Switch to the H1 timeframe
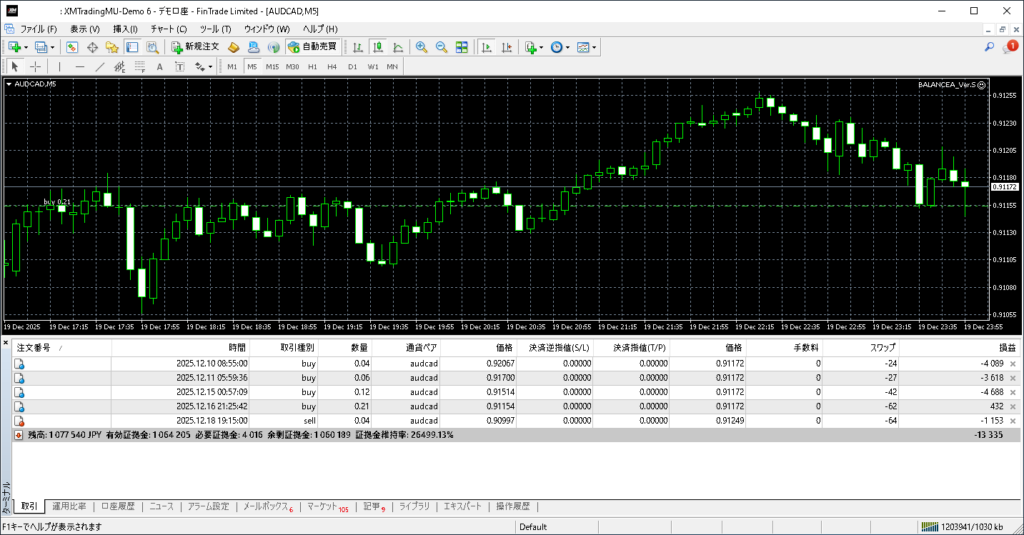The height and width of the screenshot is (535, 1024). point(312,67)
